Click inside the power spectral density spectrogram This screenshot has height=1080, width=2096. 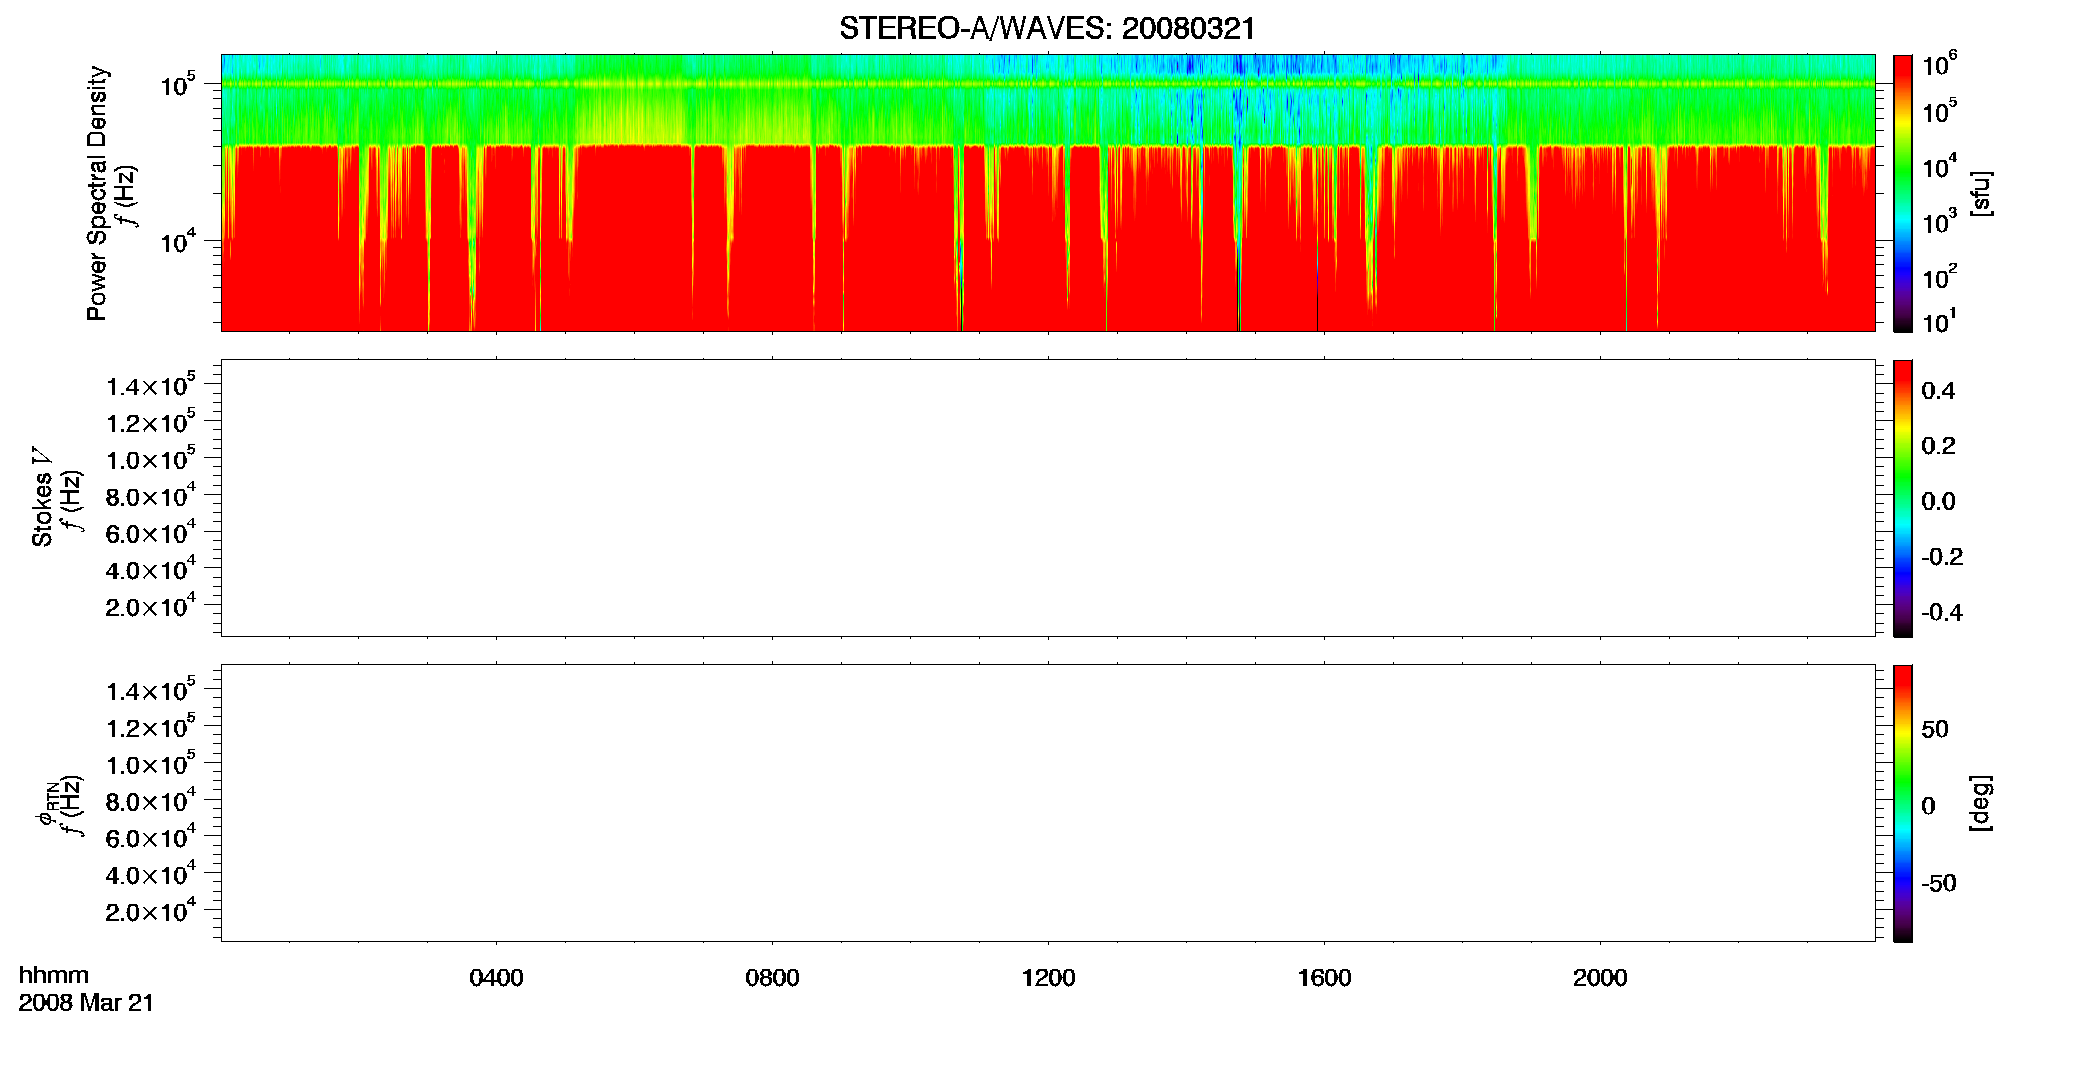point(1048,193)
